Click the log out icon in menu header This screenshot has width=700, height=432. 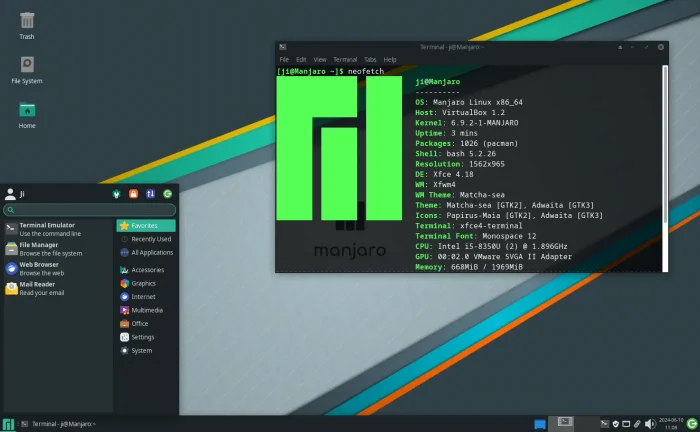(167, 194)
